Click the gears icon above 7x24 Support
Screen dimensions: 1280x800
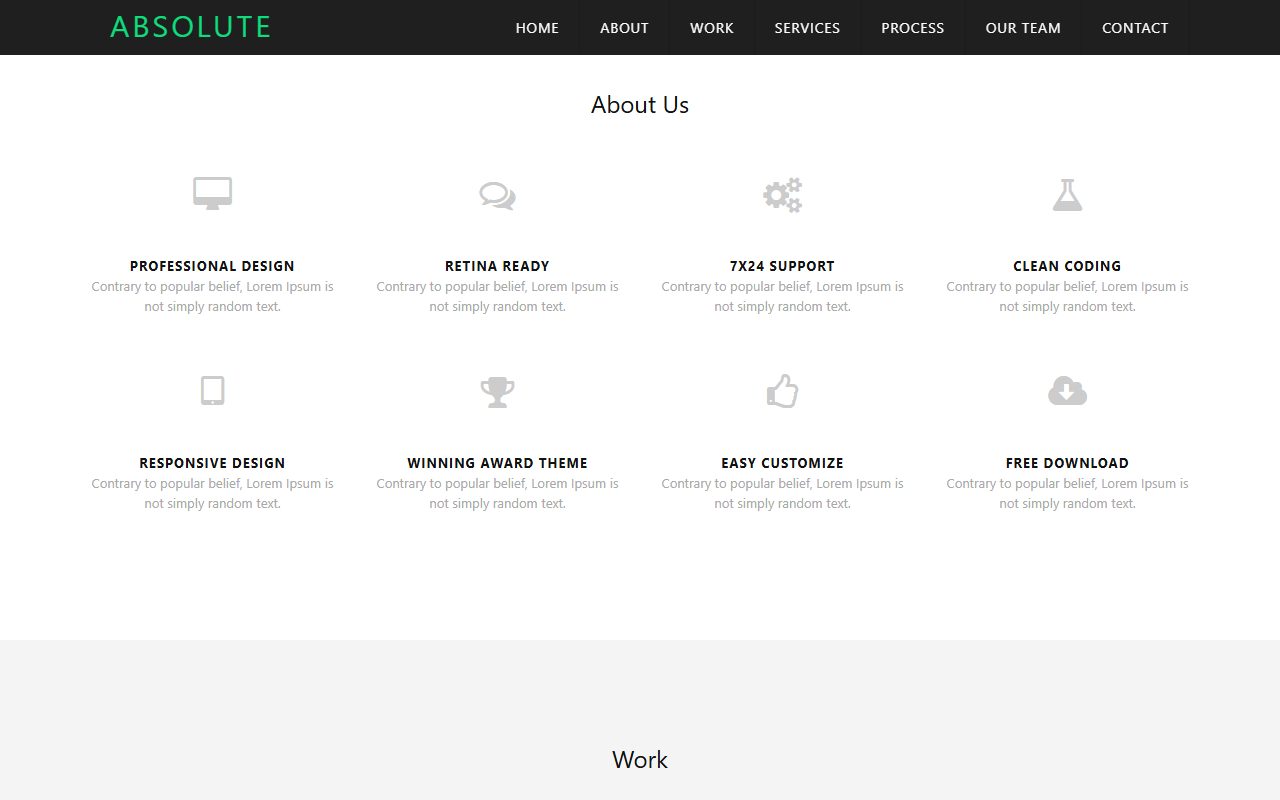(782, 195)
